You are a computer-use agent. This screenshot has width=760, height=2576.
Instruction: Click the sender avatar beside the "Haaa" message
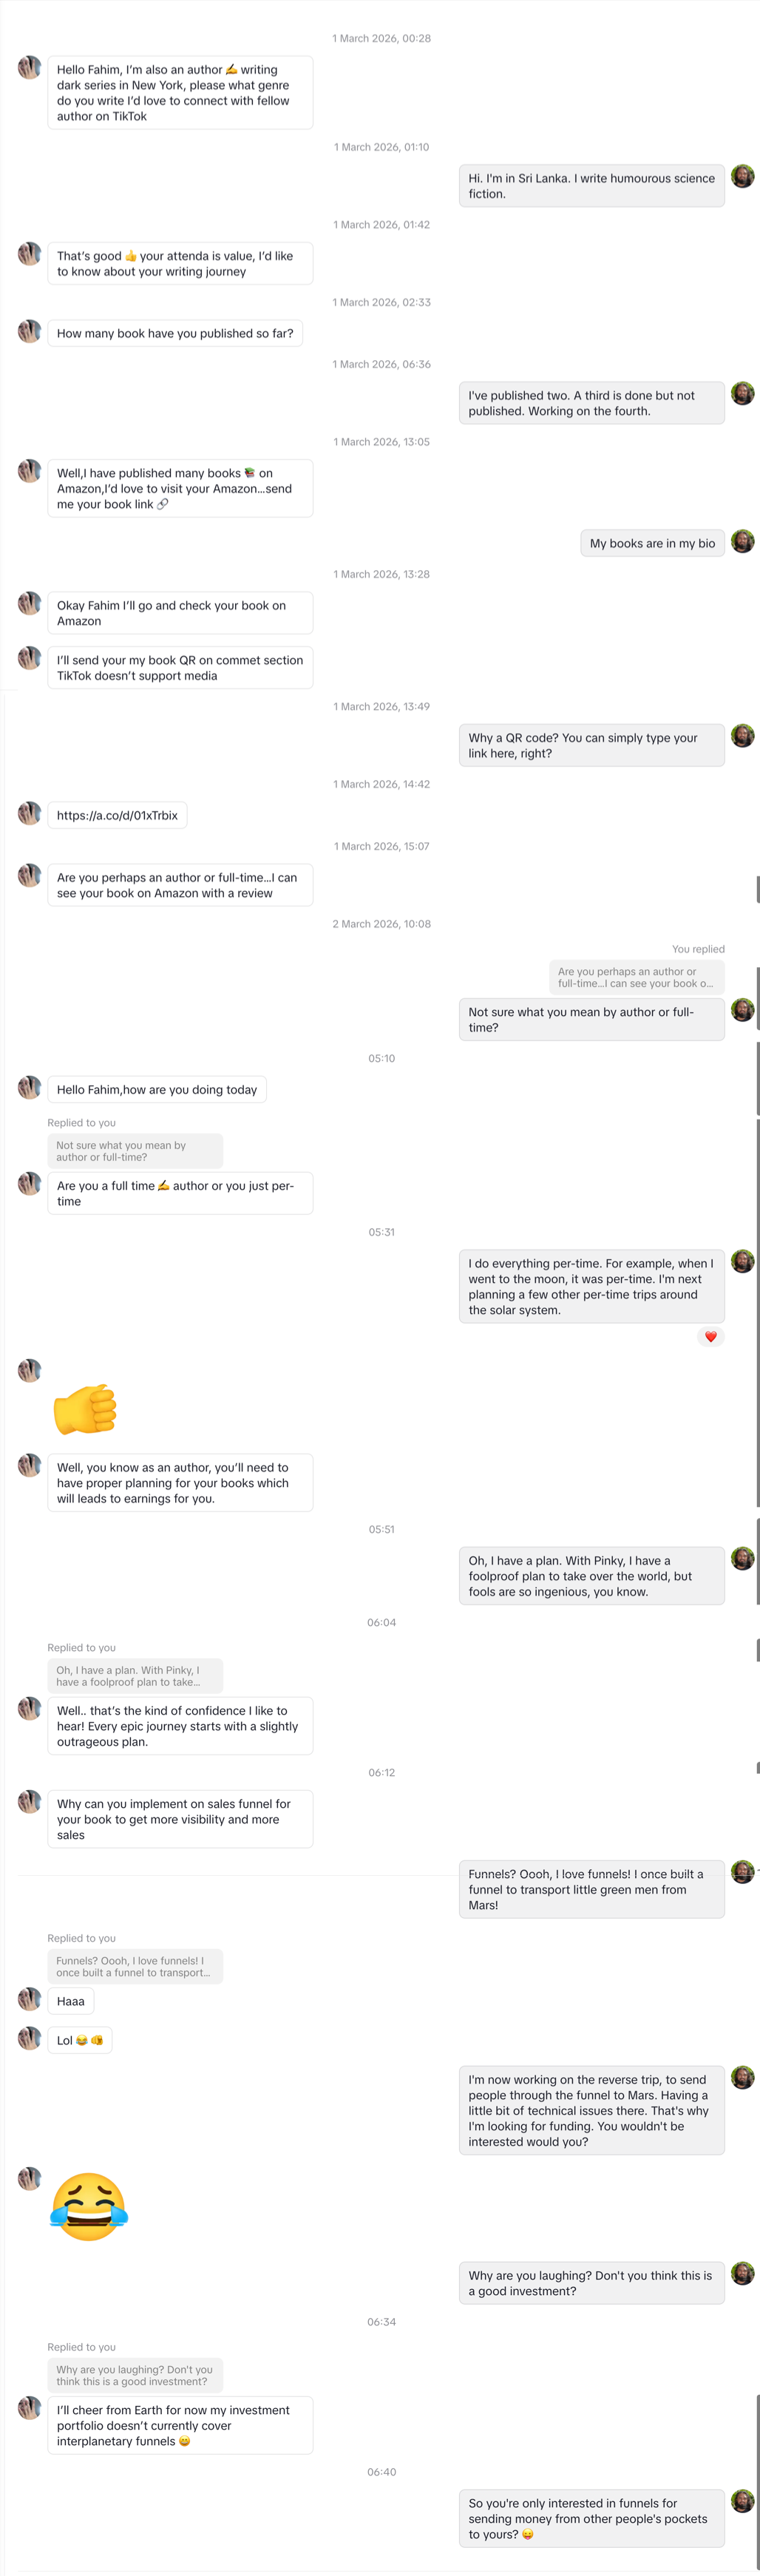pyautogui.click(x=30, y=1999)
